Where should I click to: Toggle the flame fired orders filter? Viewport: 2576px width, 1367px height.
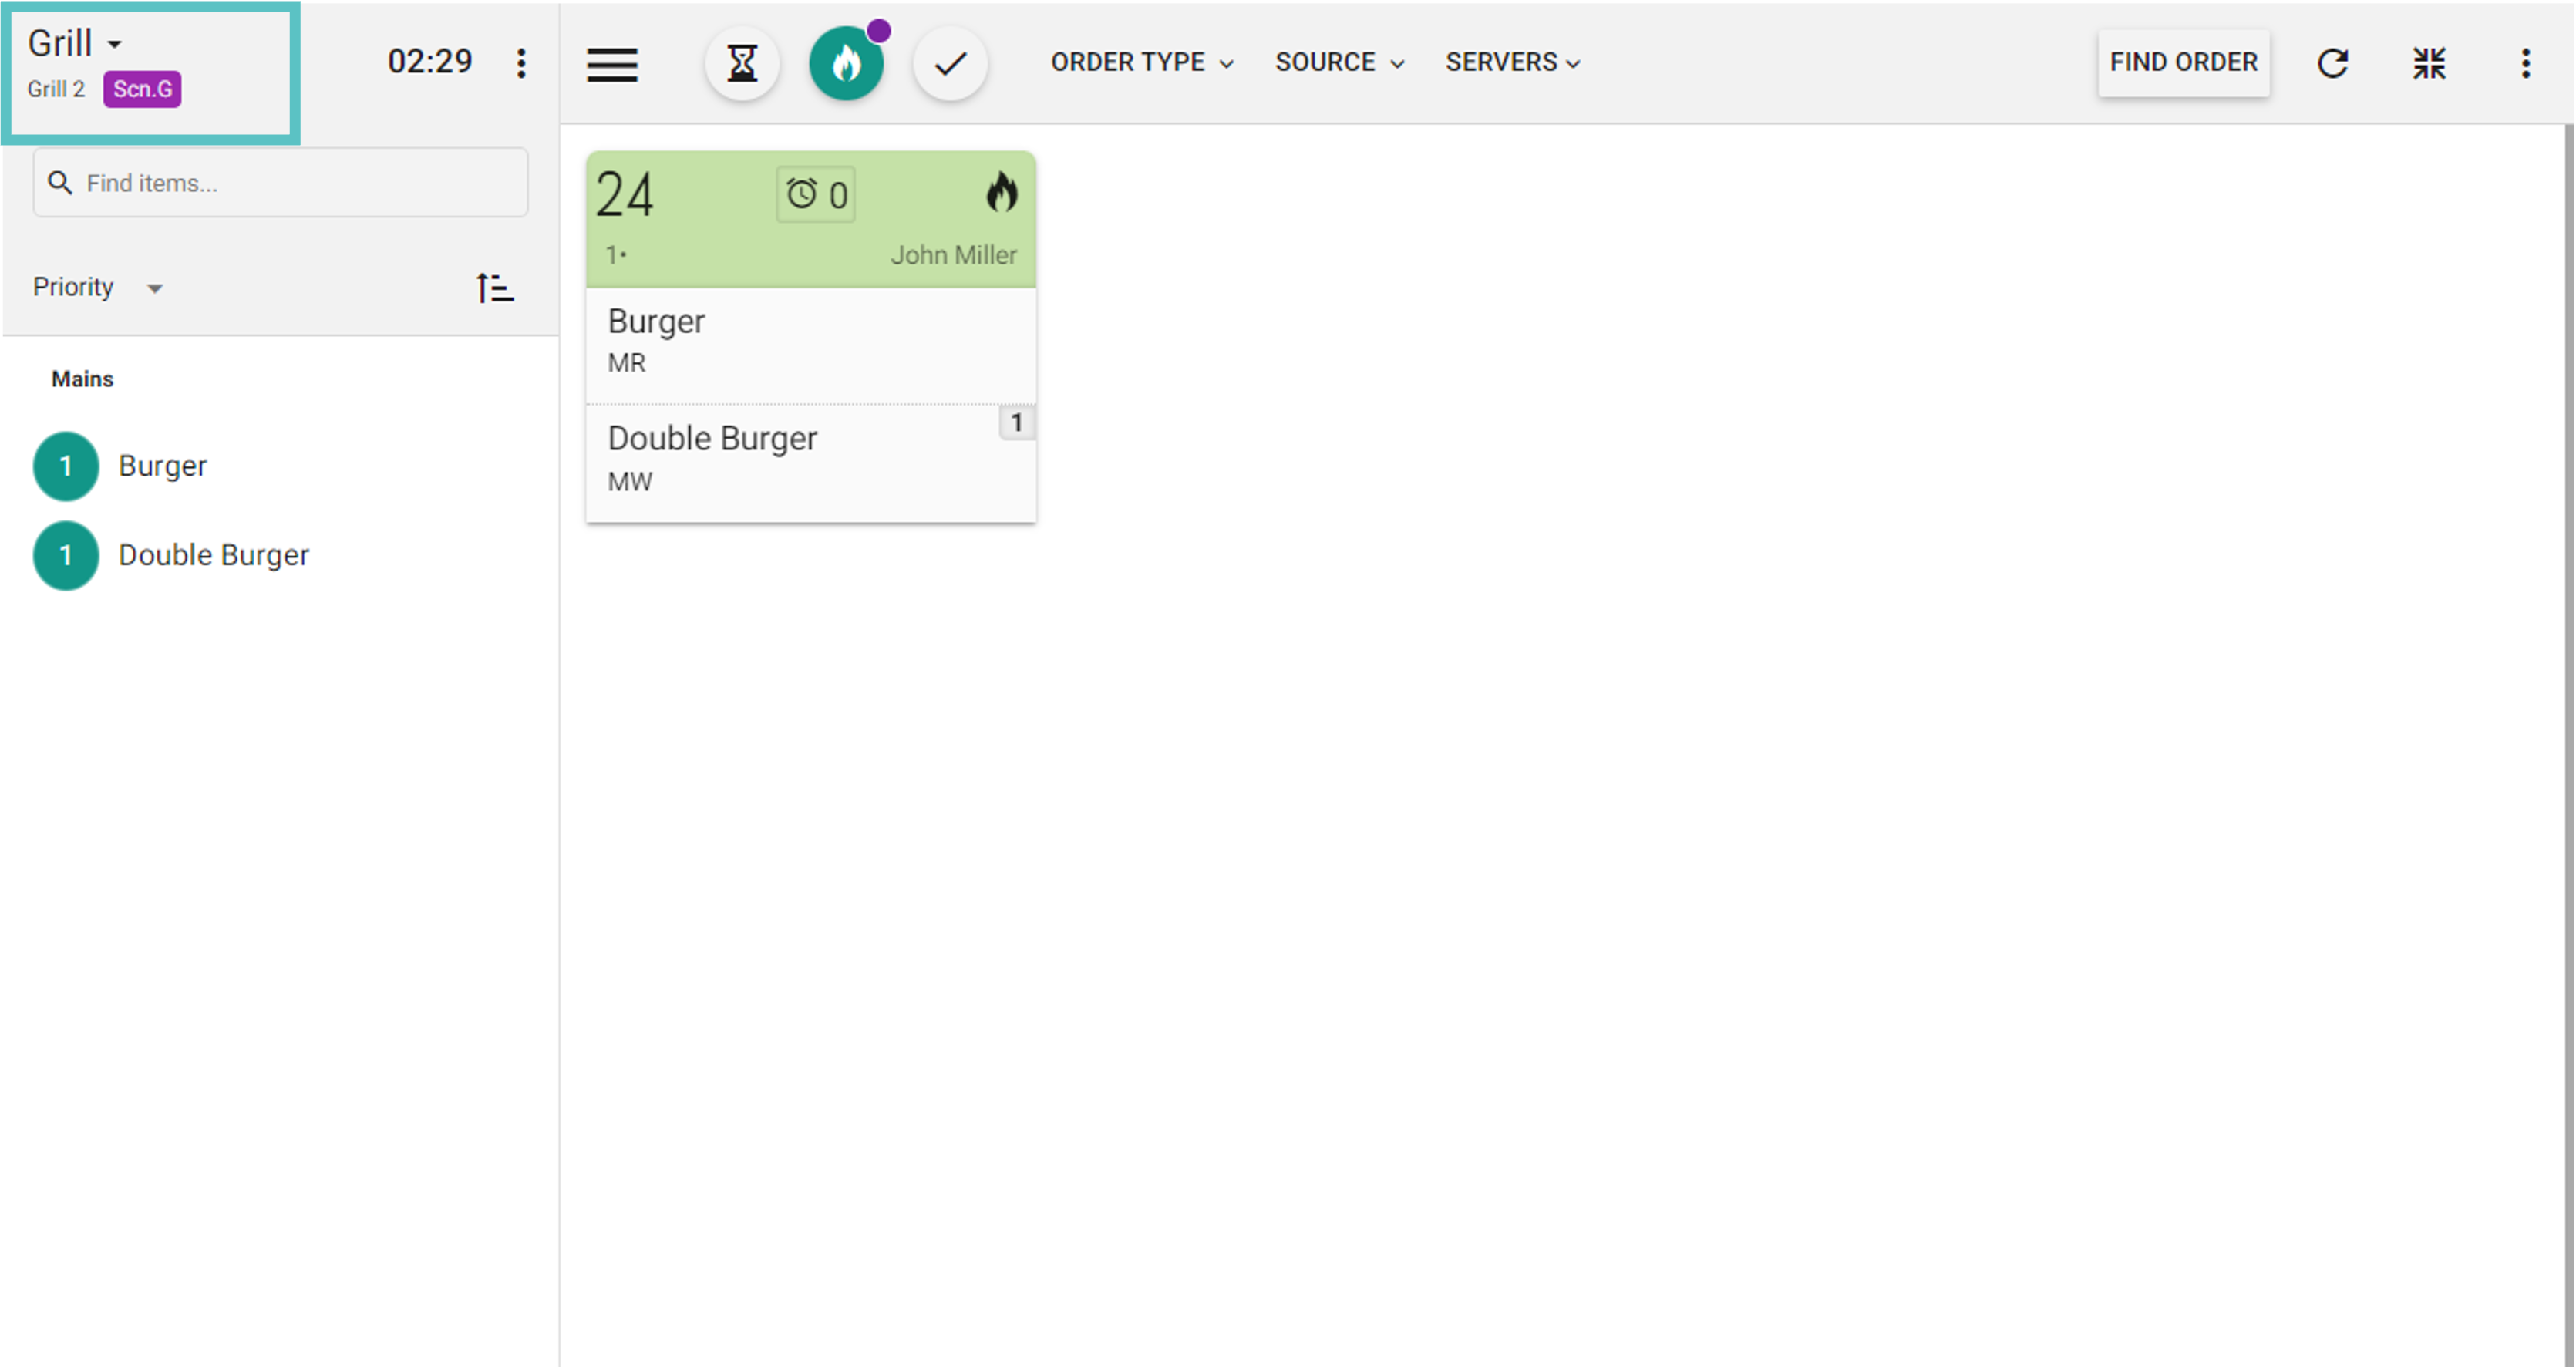[846, 64]
